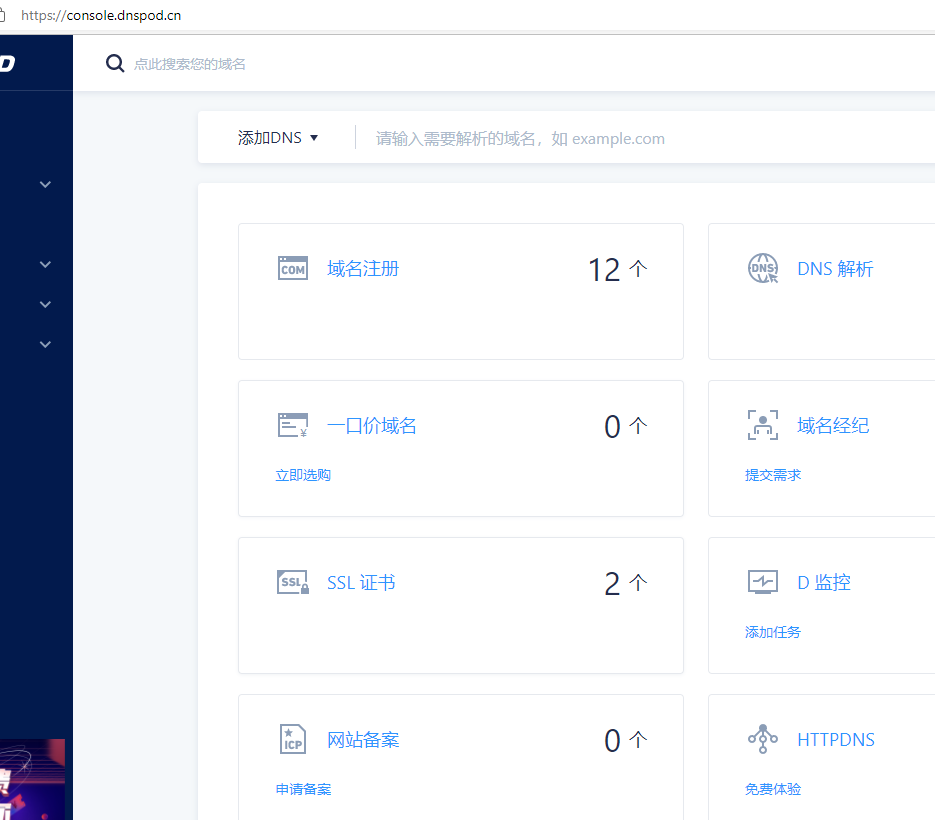
Task: Open the 域名经纪 link
Action: coord(833,426)
